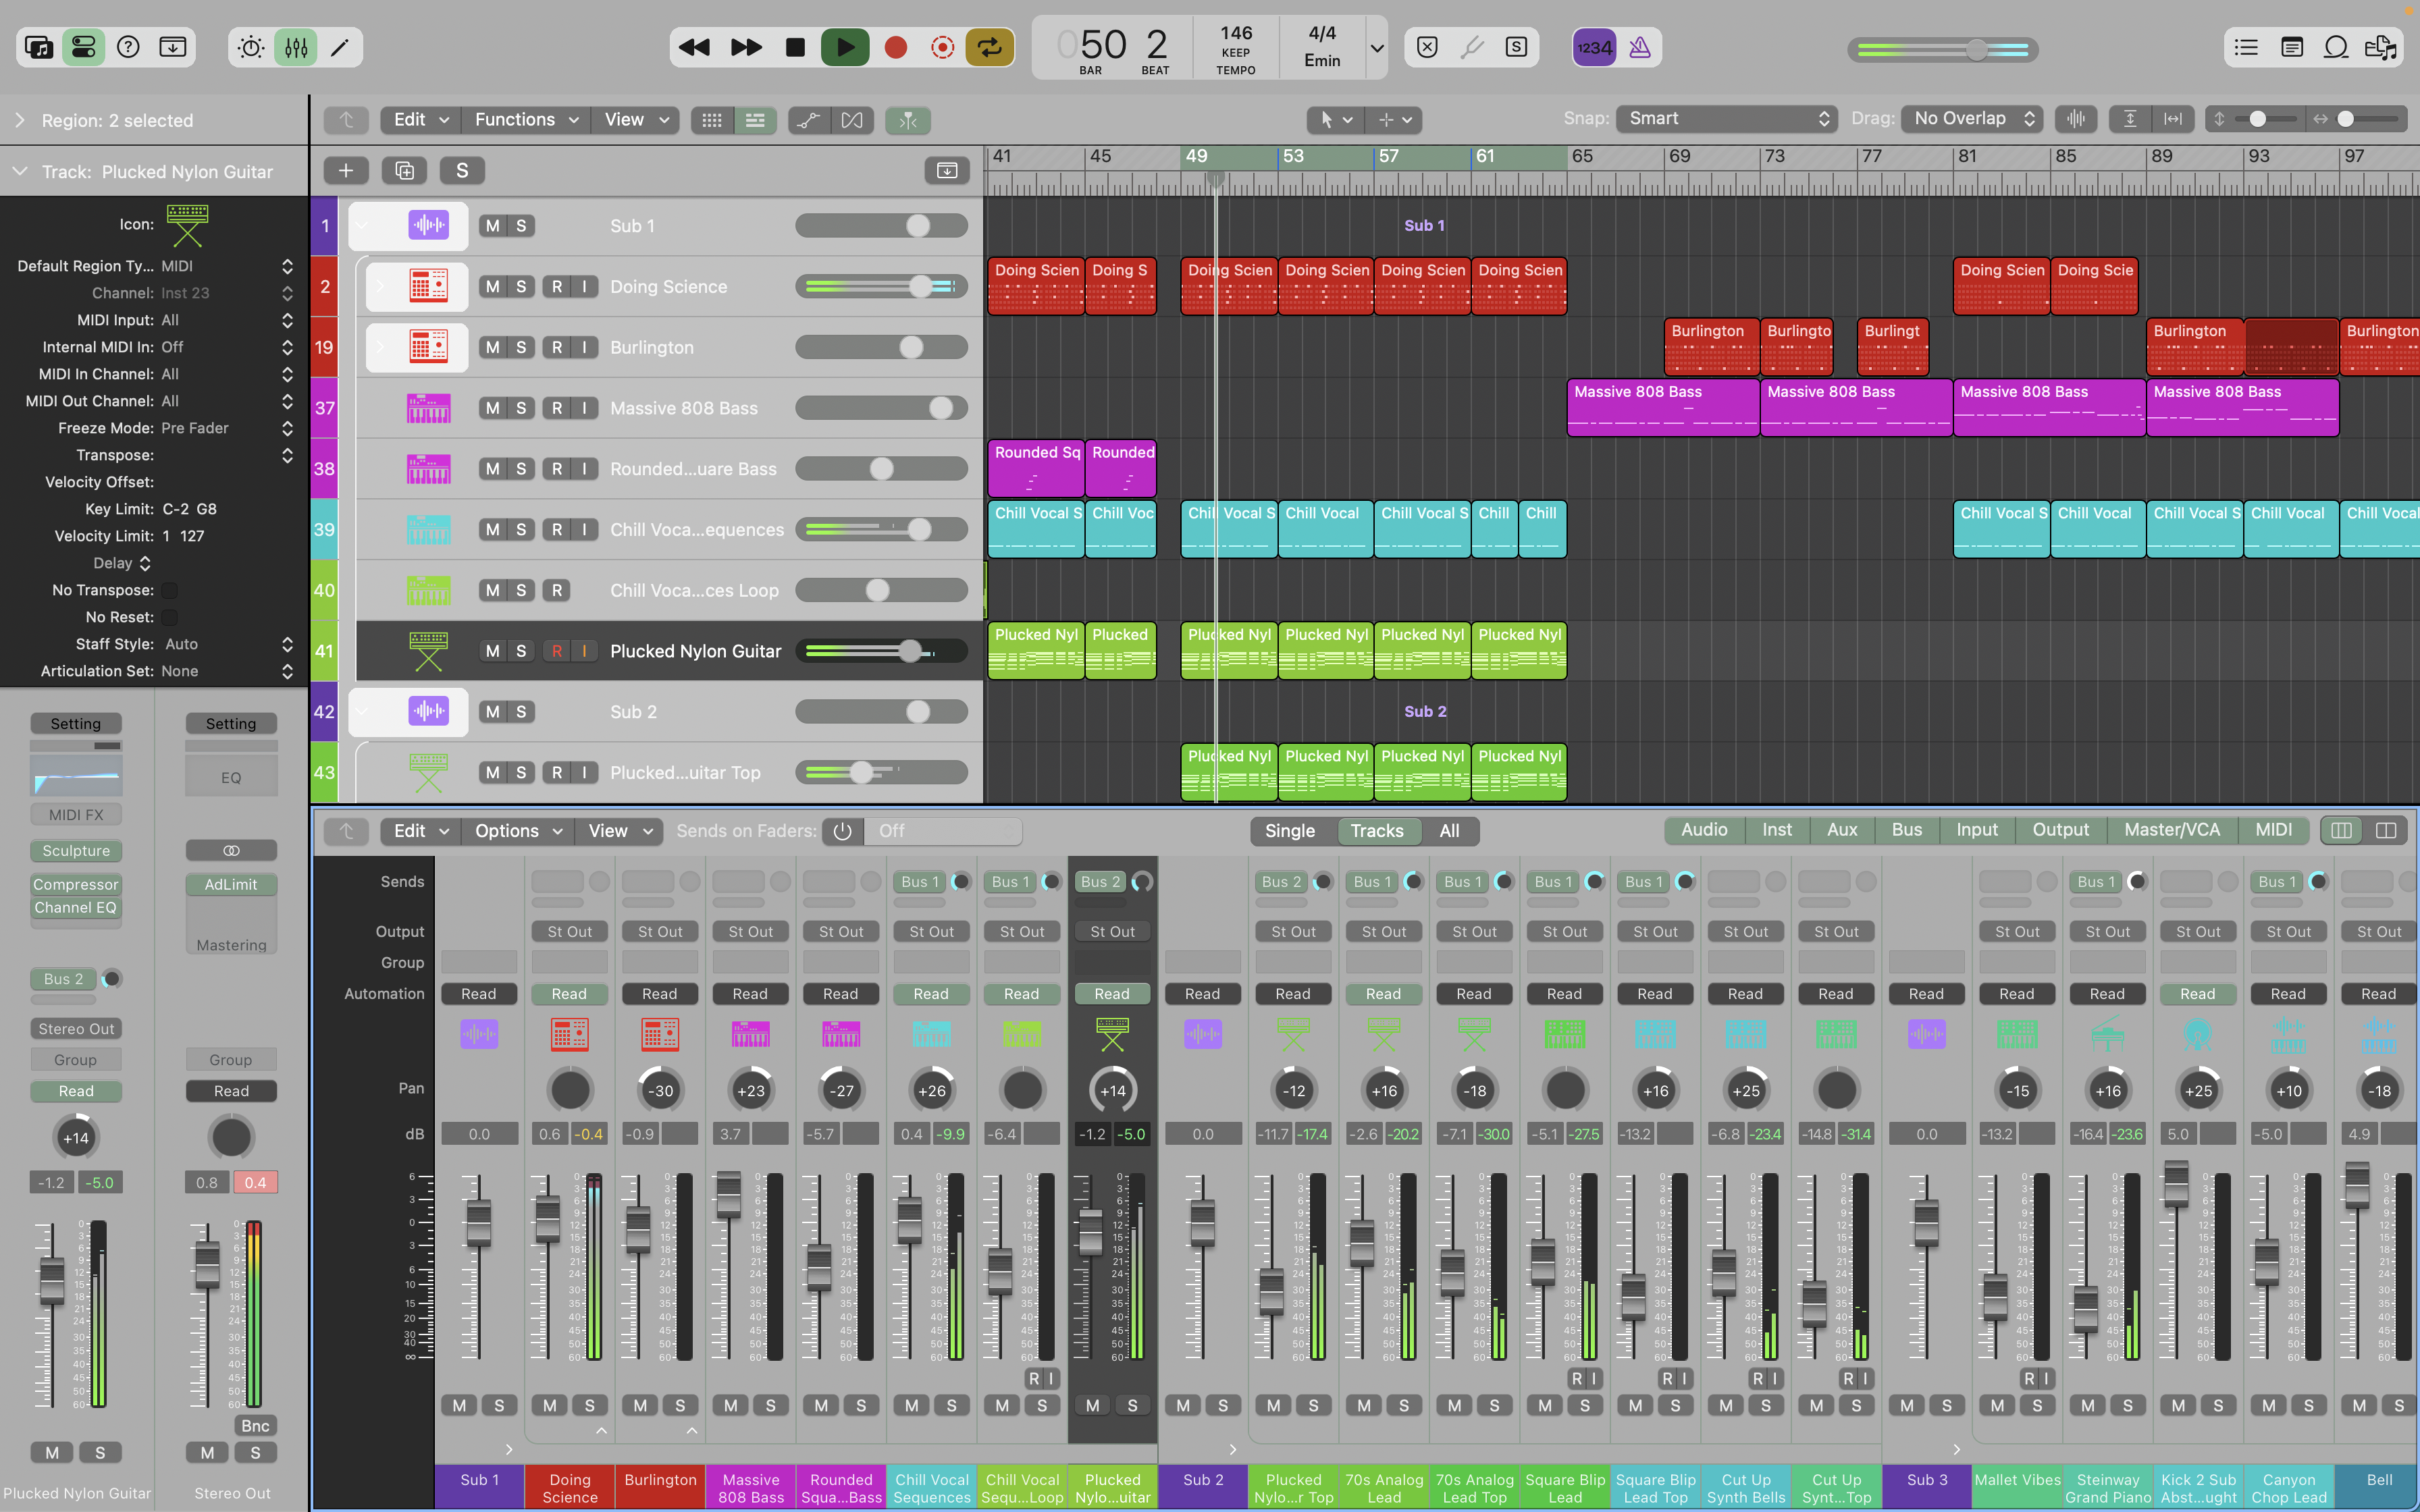
Task: Click the Bnc bounce button
Action: pos(255,1426)
